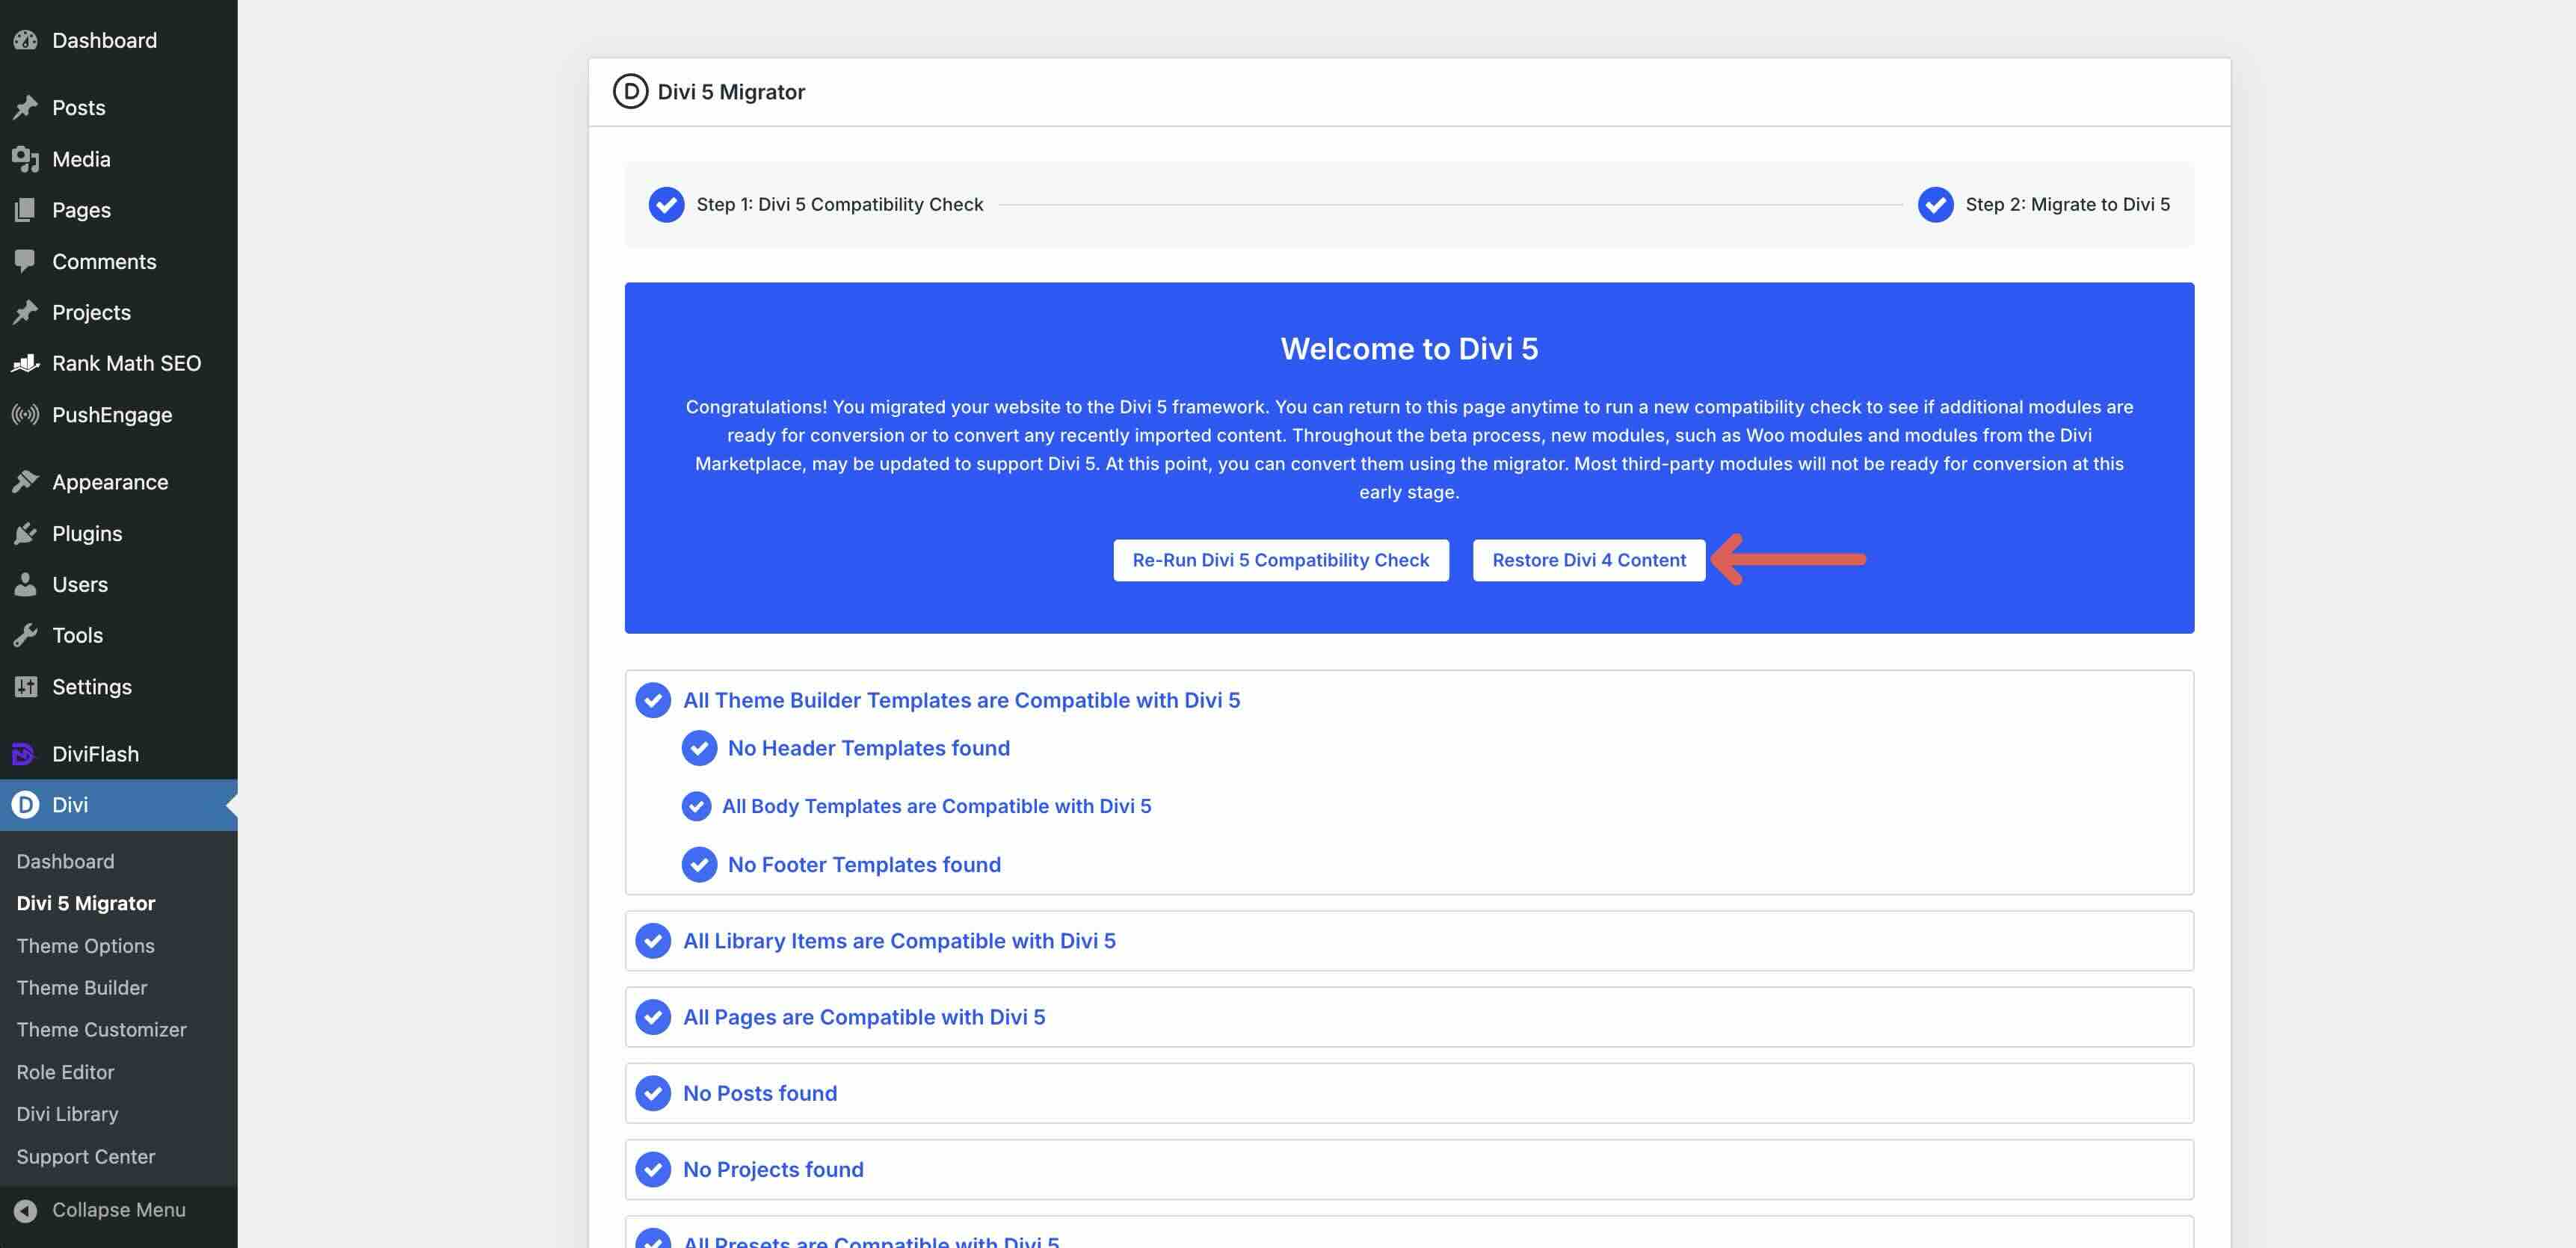Go to Plugins in the admin sidebar
This screenshot has height=1248, width=2576.
(x=86, y=534)
